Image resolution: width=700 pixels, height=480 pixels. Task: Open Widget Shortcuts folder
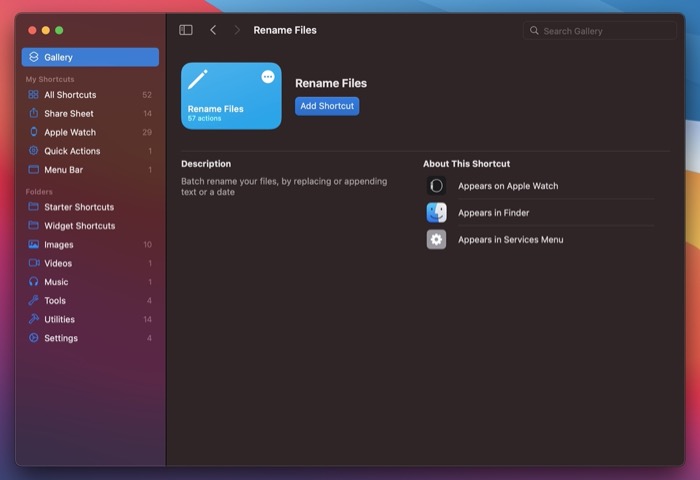point(90,225)
